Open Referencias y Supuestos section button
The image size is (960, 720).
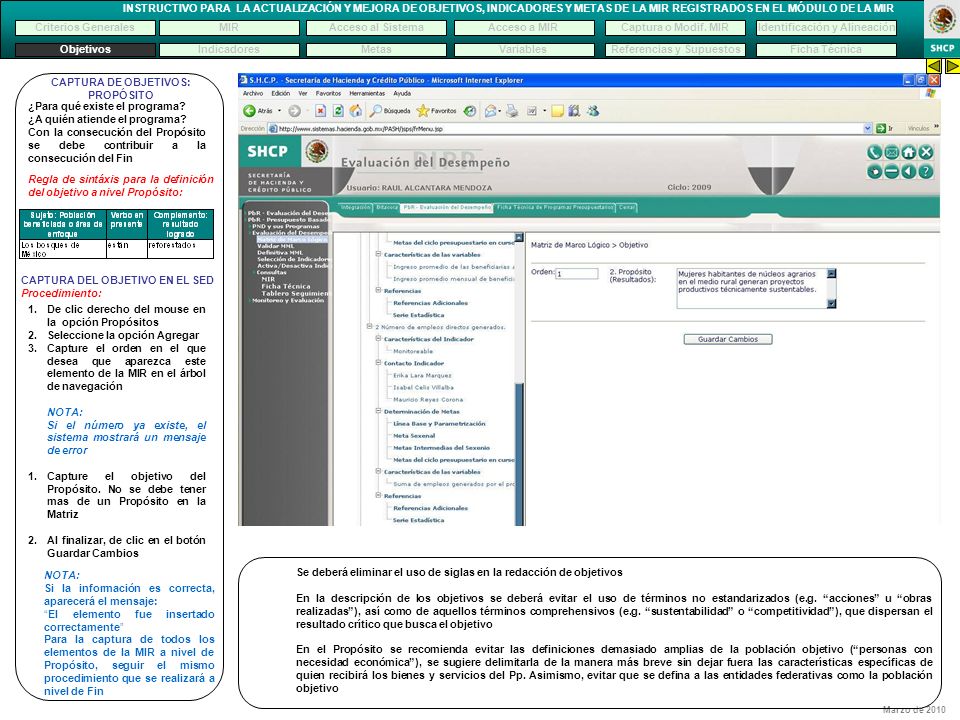(x=675, y=50)
